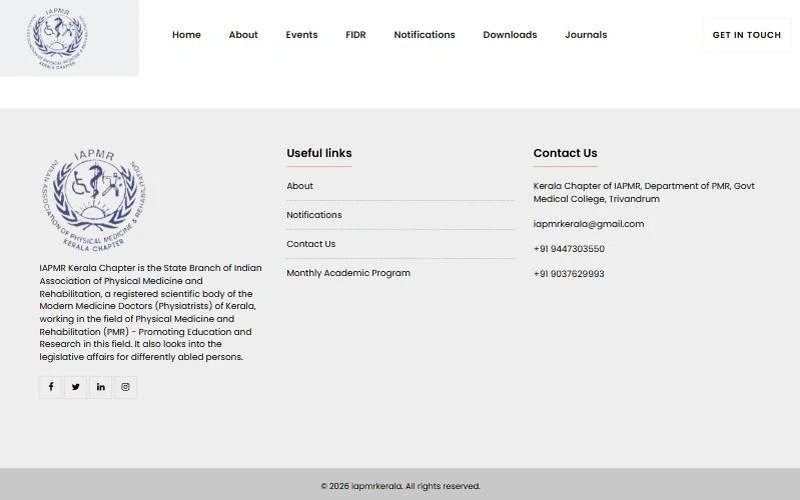Open the About menu item in the header

243,35
